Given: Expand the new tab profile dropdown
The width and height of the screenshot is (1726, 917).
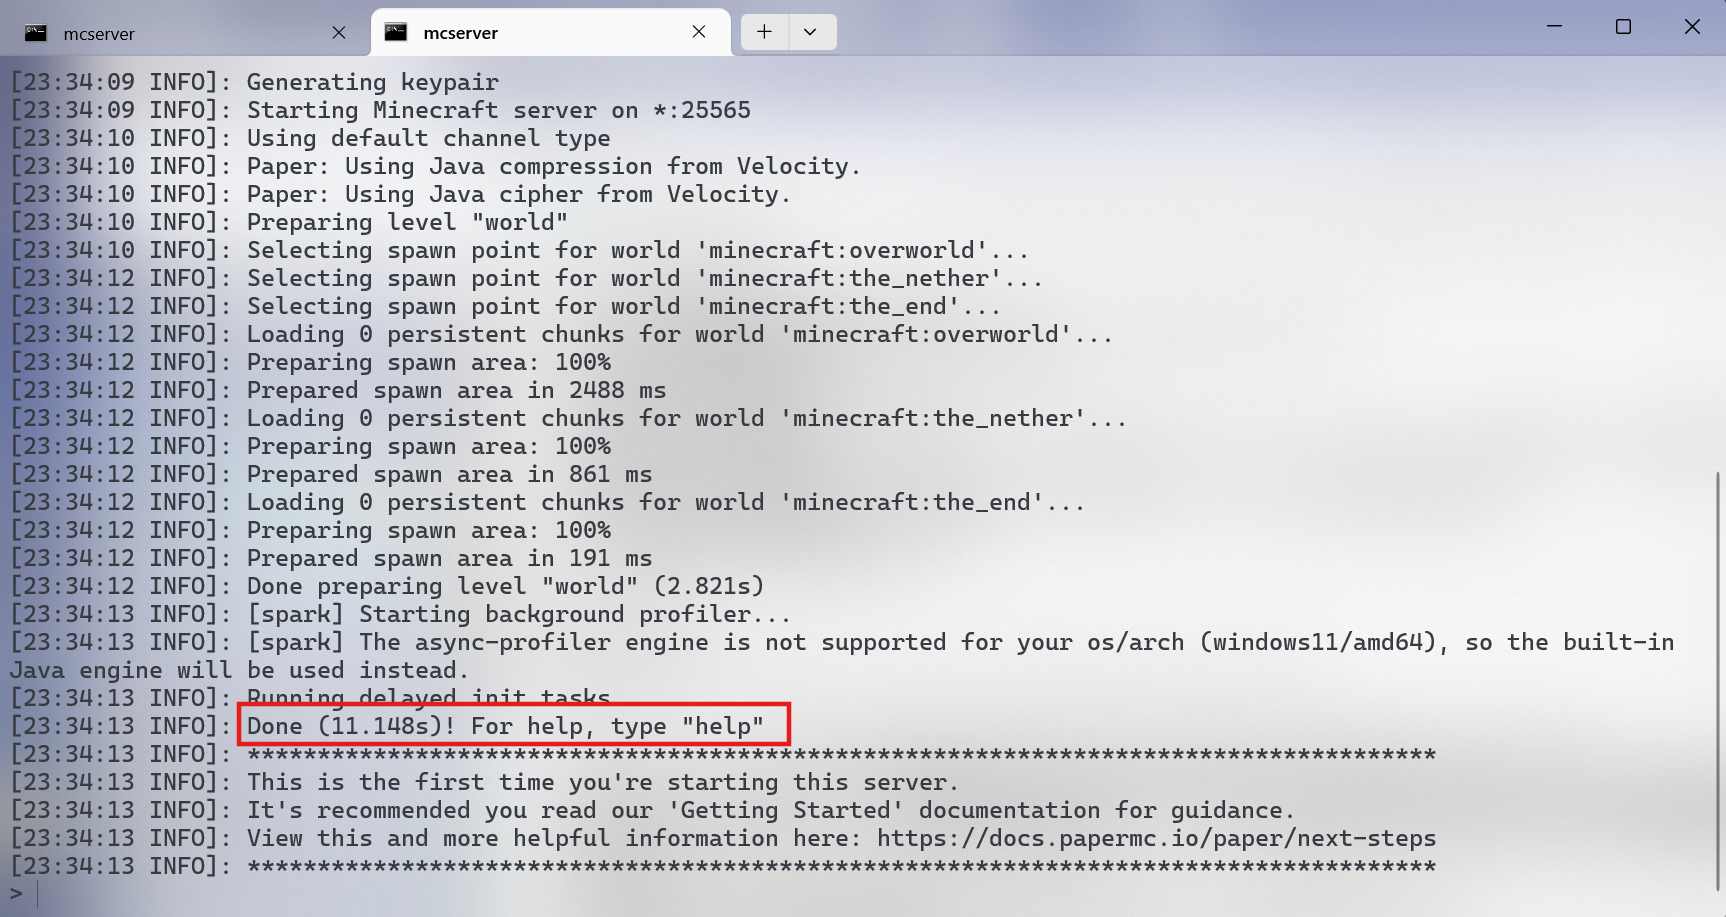Looking at the screenshot, I should (810, 32).
